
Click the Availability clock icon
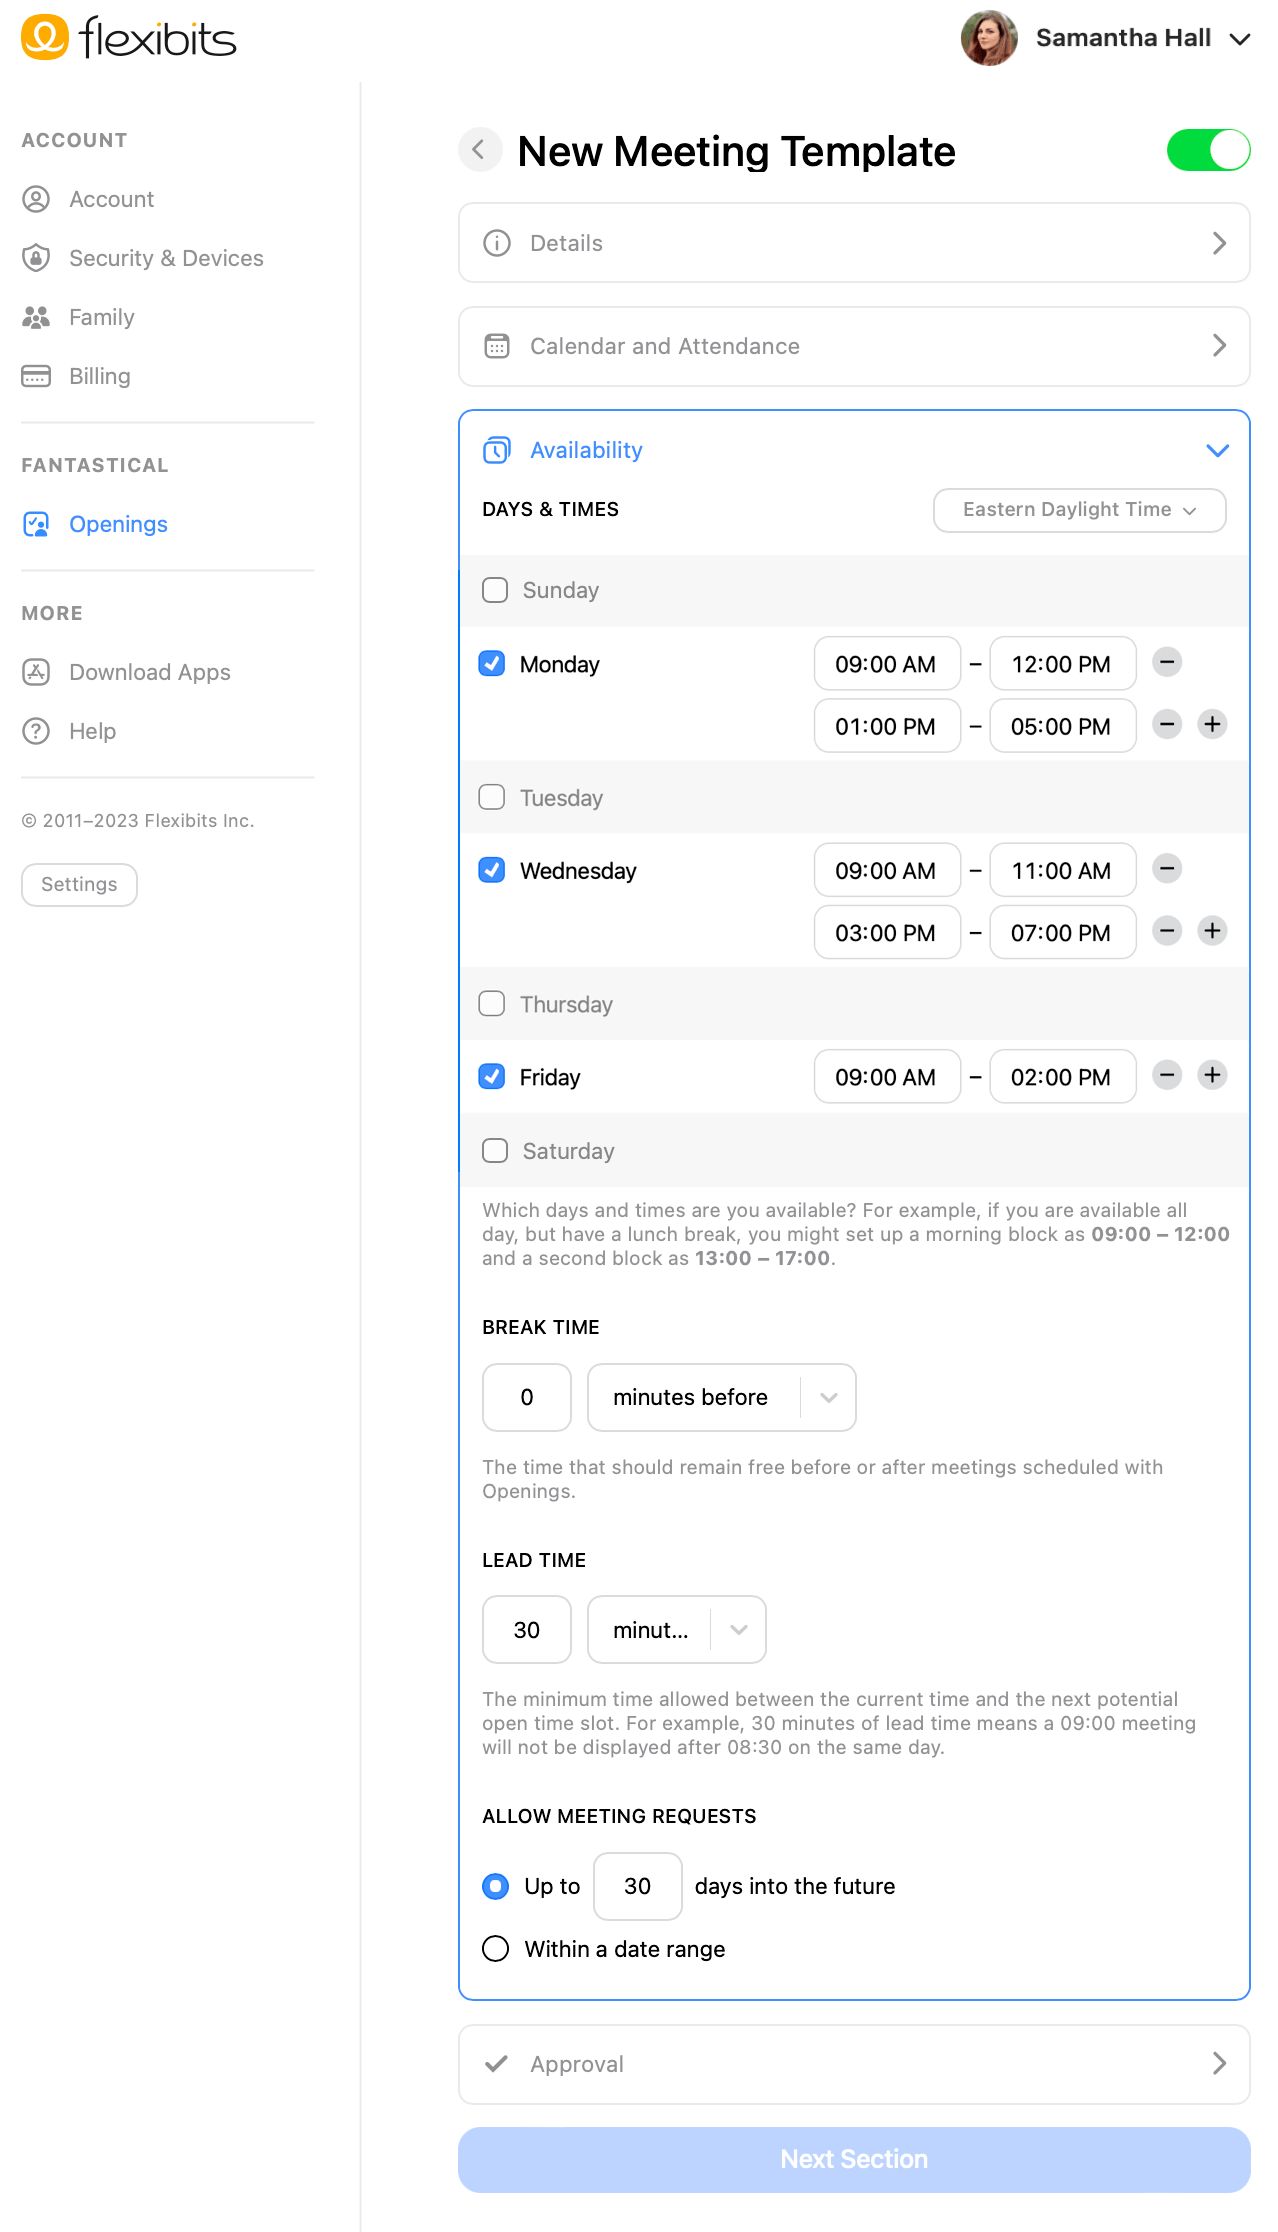pos(497,450)
